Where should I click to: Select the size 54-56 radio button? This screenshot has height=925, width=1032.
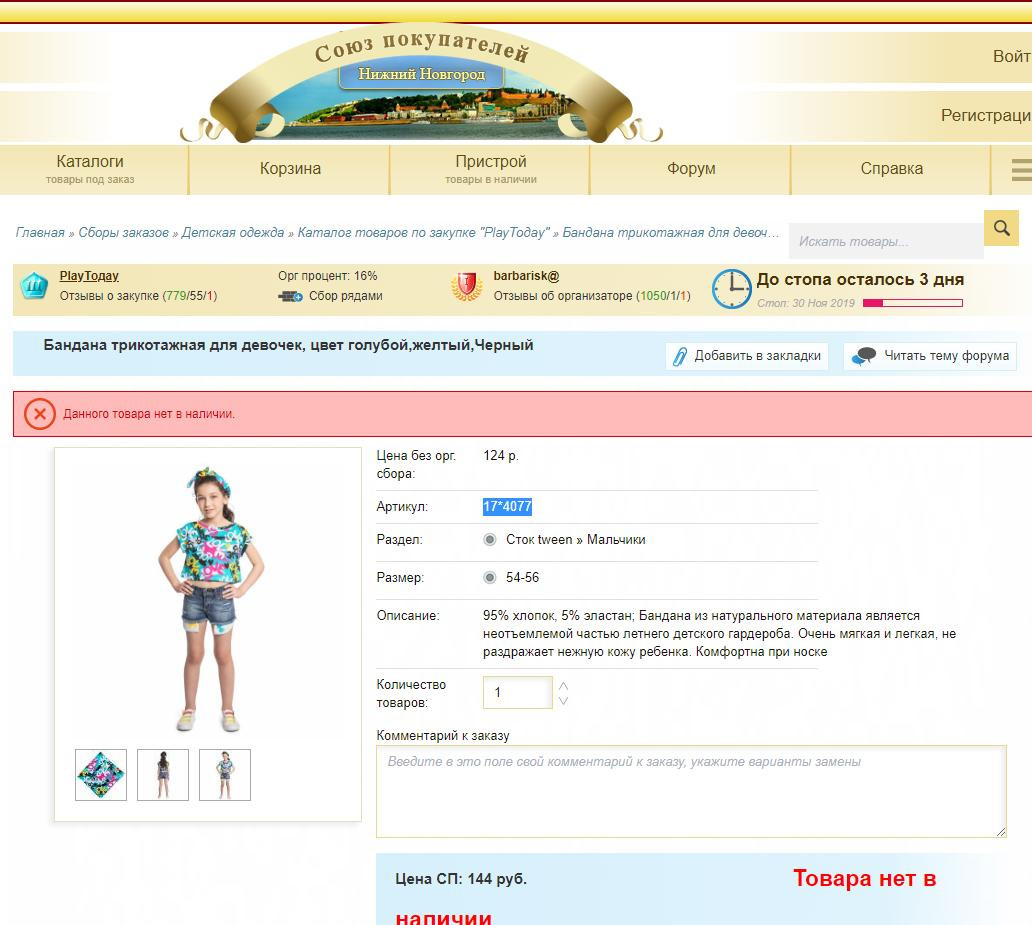click(490, 577)
